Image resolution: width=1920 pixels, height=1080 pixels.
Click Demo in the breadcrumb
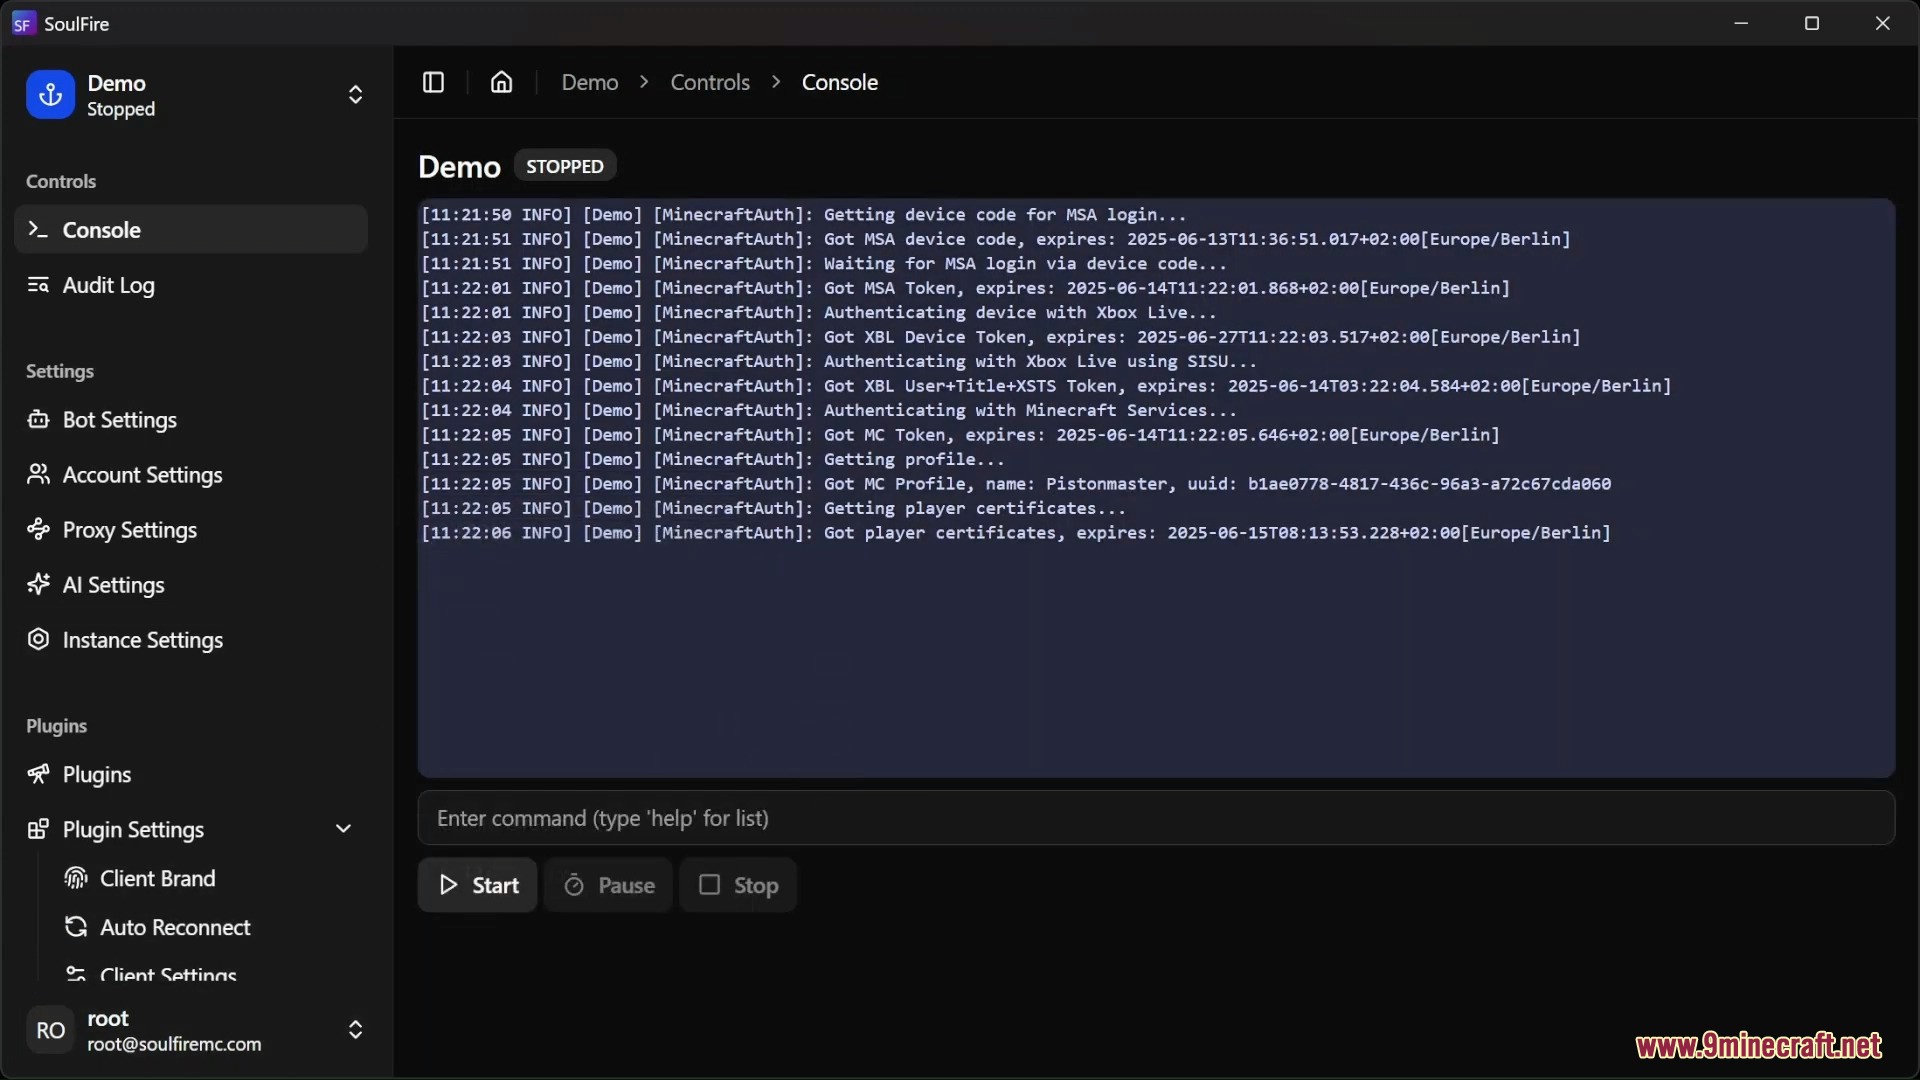(x=590, y=82)
